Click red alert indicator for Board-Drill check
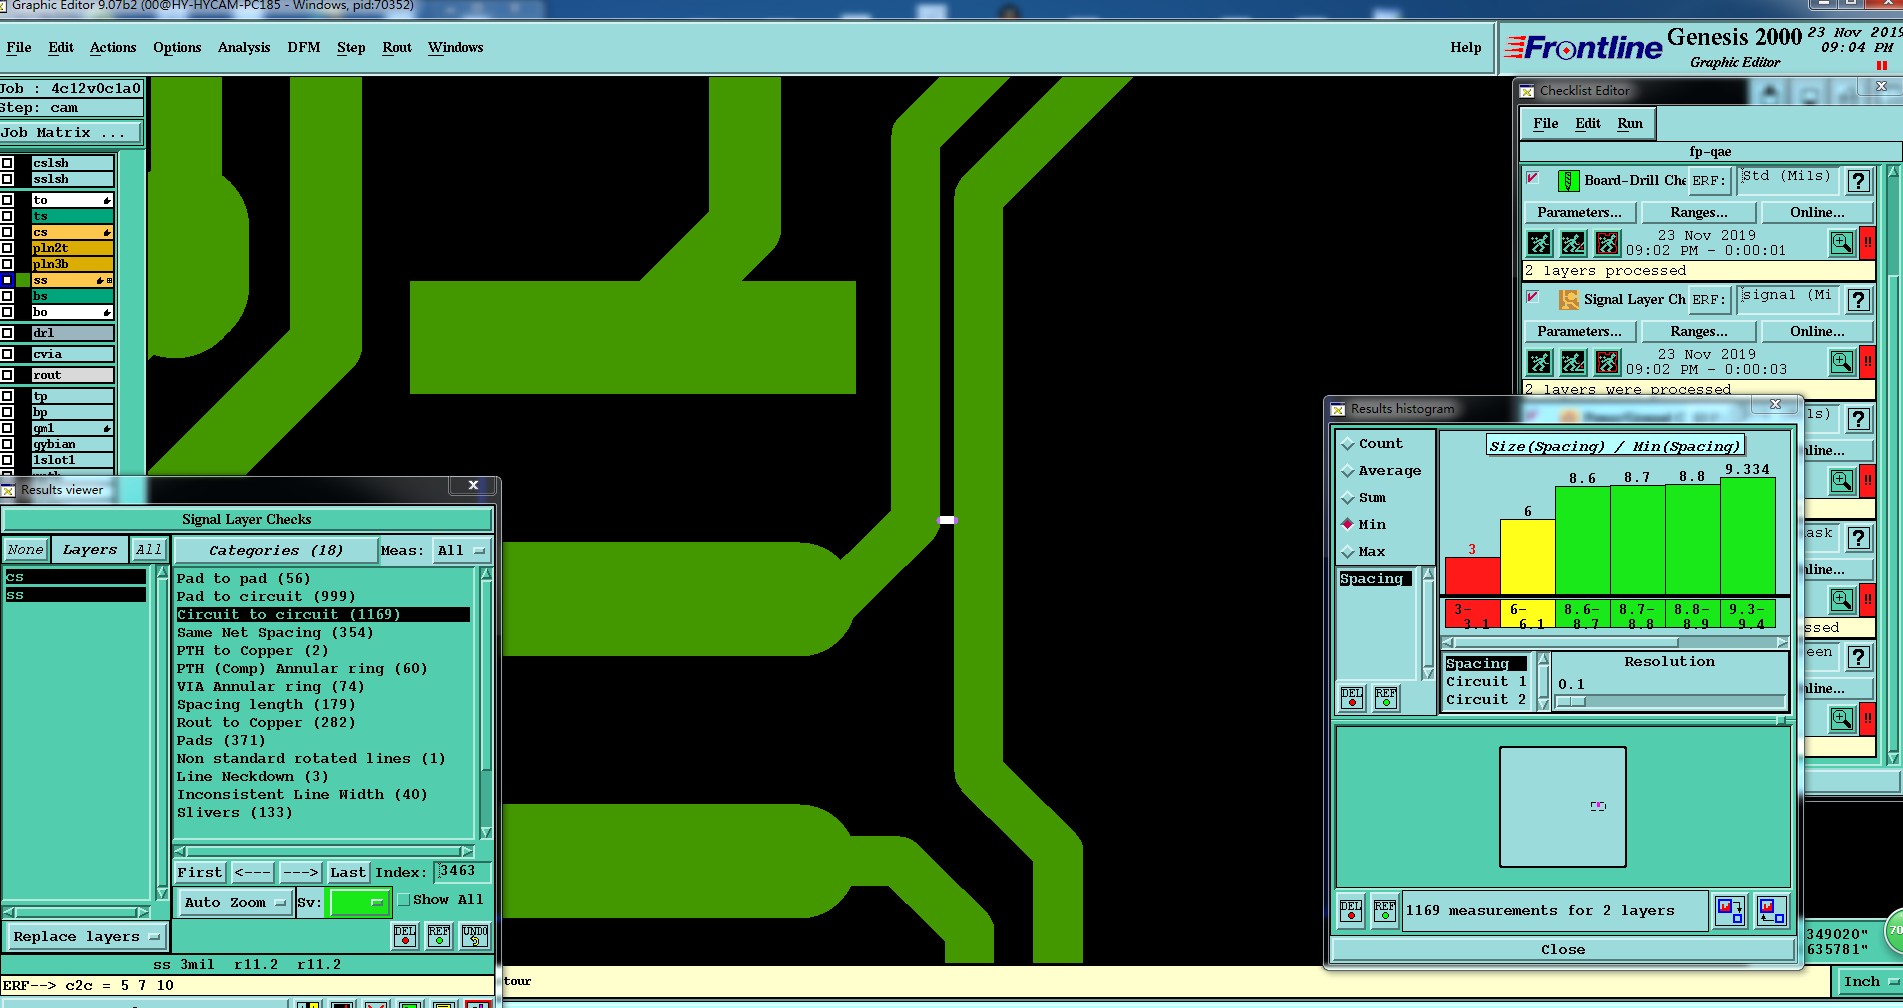The image size is (1903, 1008). pos(1867,243)
